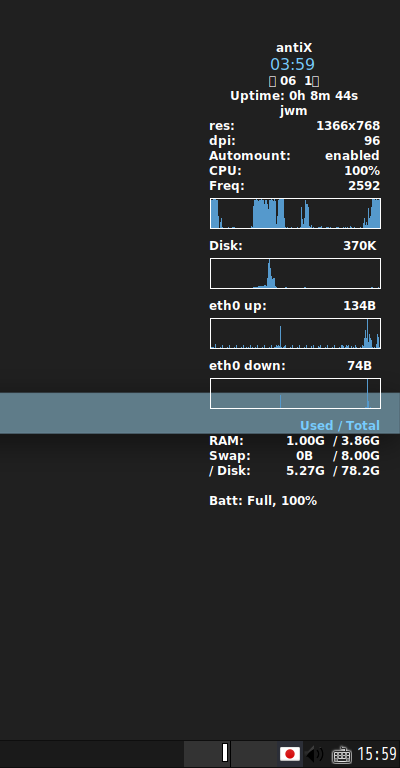Click the 1366x768 resolution value

pos(348,126)
